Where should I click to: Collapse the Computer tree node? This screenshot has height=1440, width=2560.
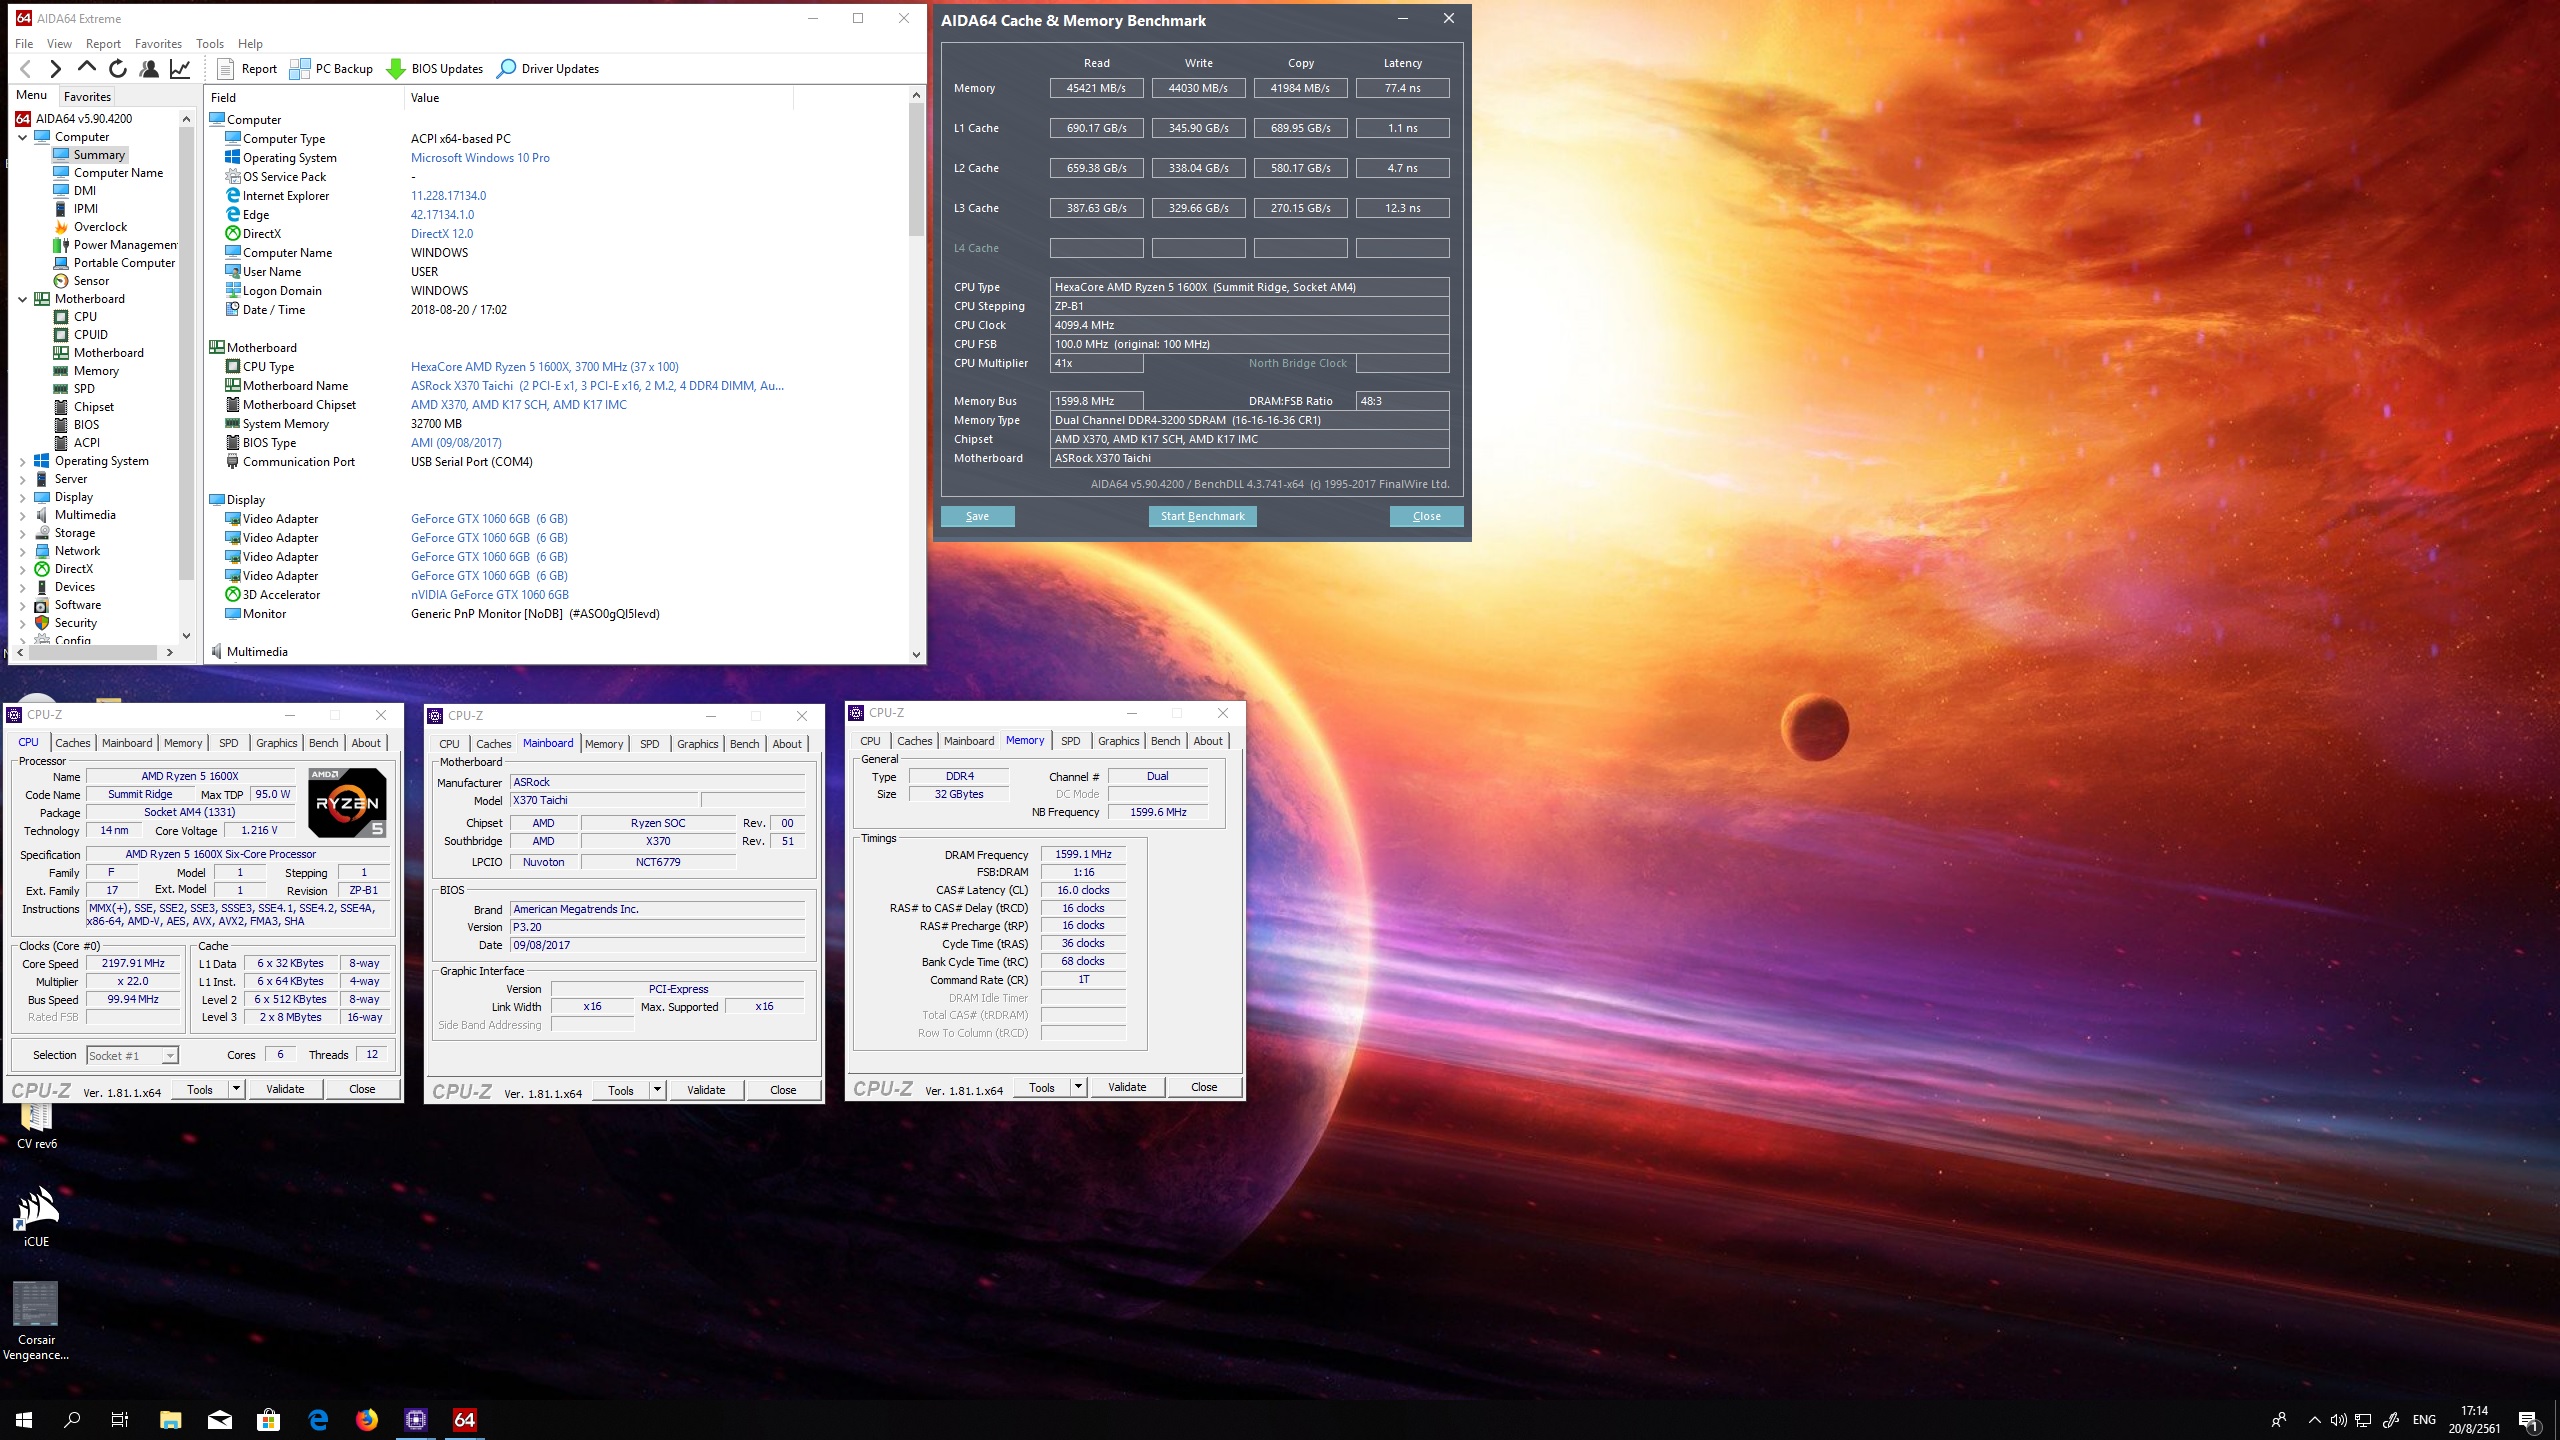click(23, 137)
